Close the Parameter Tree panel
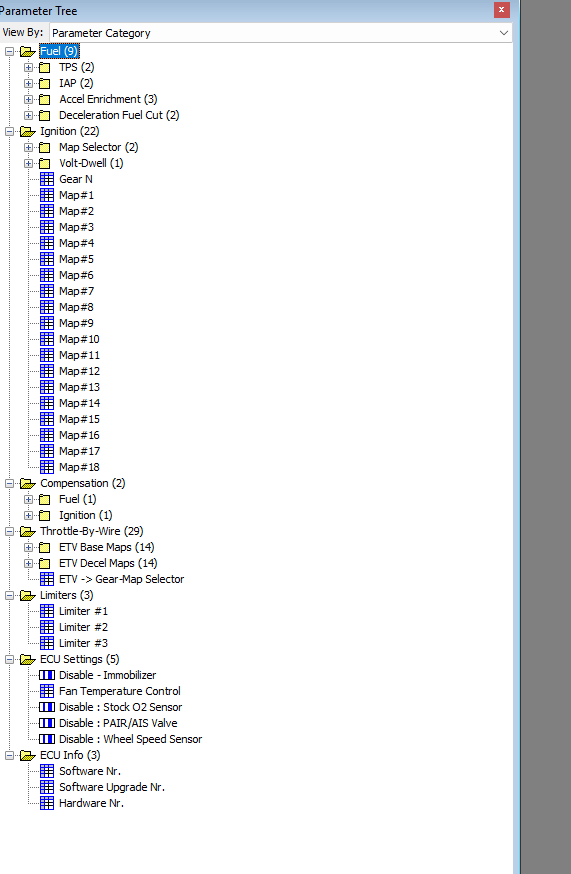This screenshot has height=874, width=571. [501, 9]
